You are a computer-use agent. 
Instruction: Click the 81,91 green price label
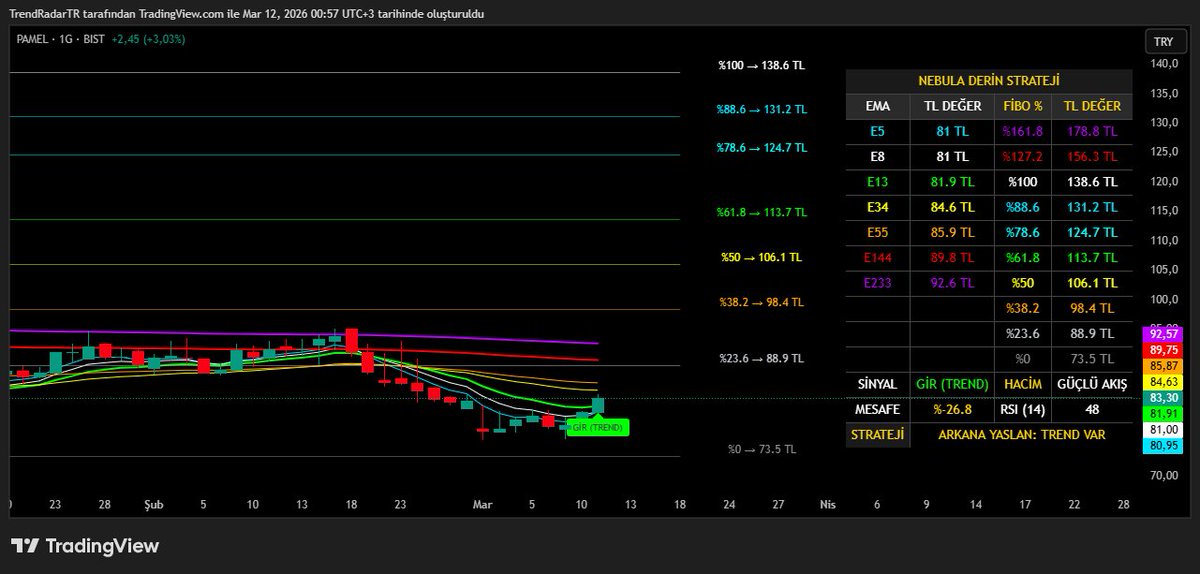click(1161, 413)
